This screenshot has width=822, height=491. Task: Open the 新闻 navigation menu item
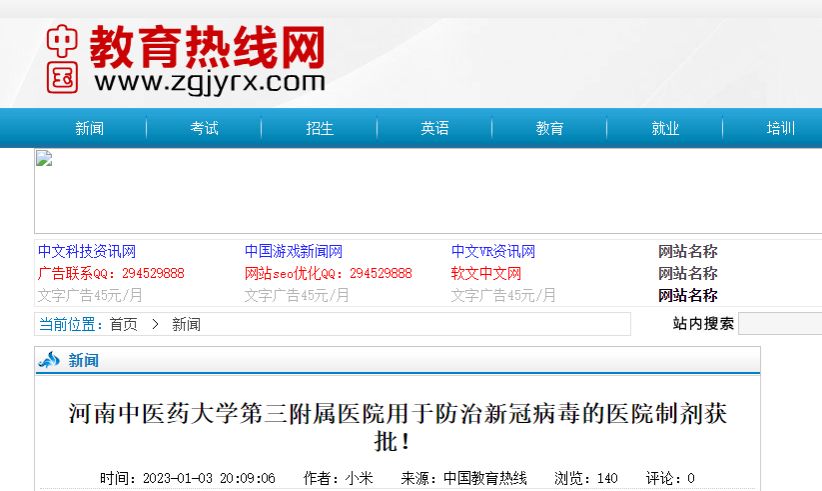[89, 128]
